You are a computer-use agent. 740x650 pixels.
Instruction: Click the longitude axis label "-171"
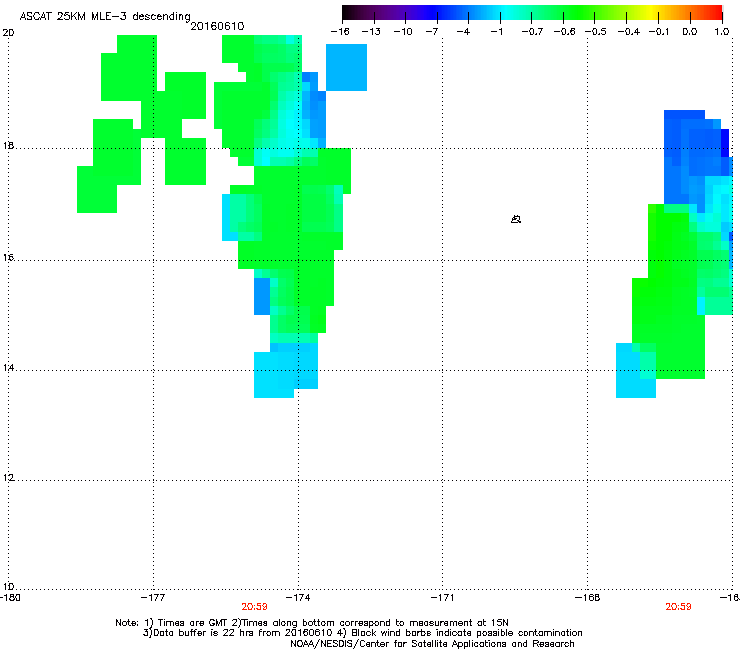[442, 598]
